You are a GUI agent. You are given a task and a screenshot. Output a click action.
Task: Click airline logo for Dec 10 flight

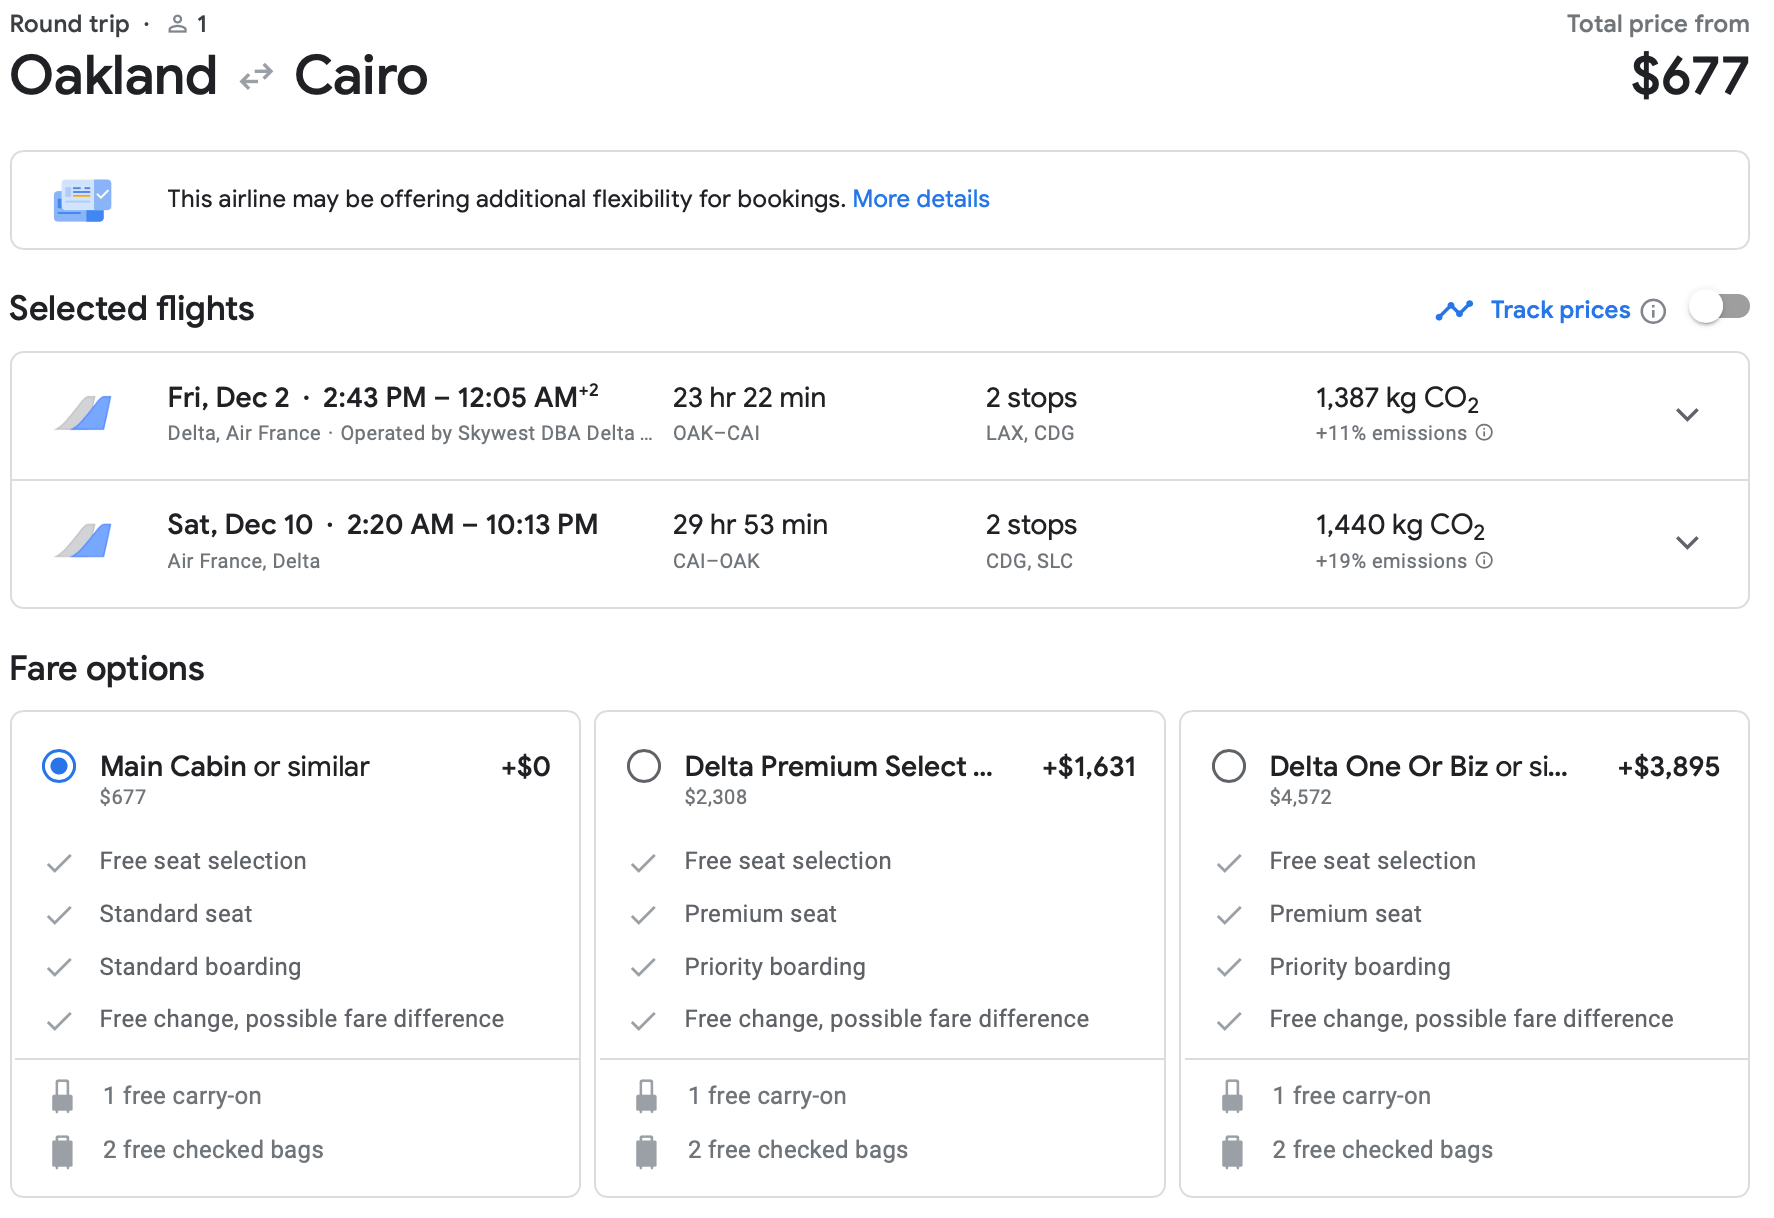[x=83, y=542]
